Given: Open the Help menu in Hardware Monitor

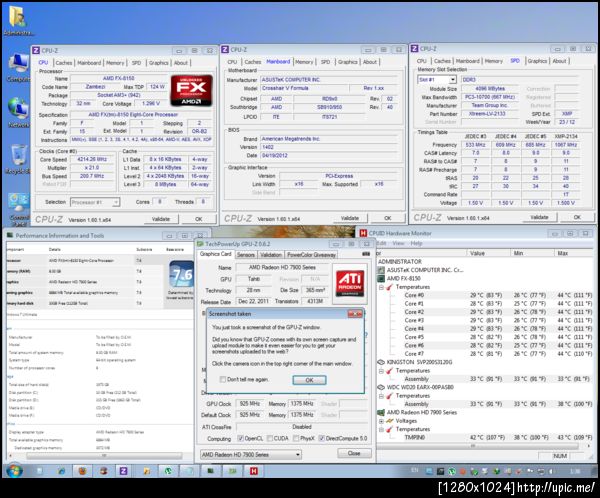Looking at the screenshot, I should coord(416,243).
